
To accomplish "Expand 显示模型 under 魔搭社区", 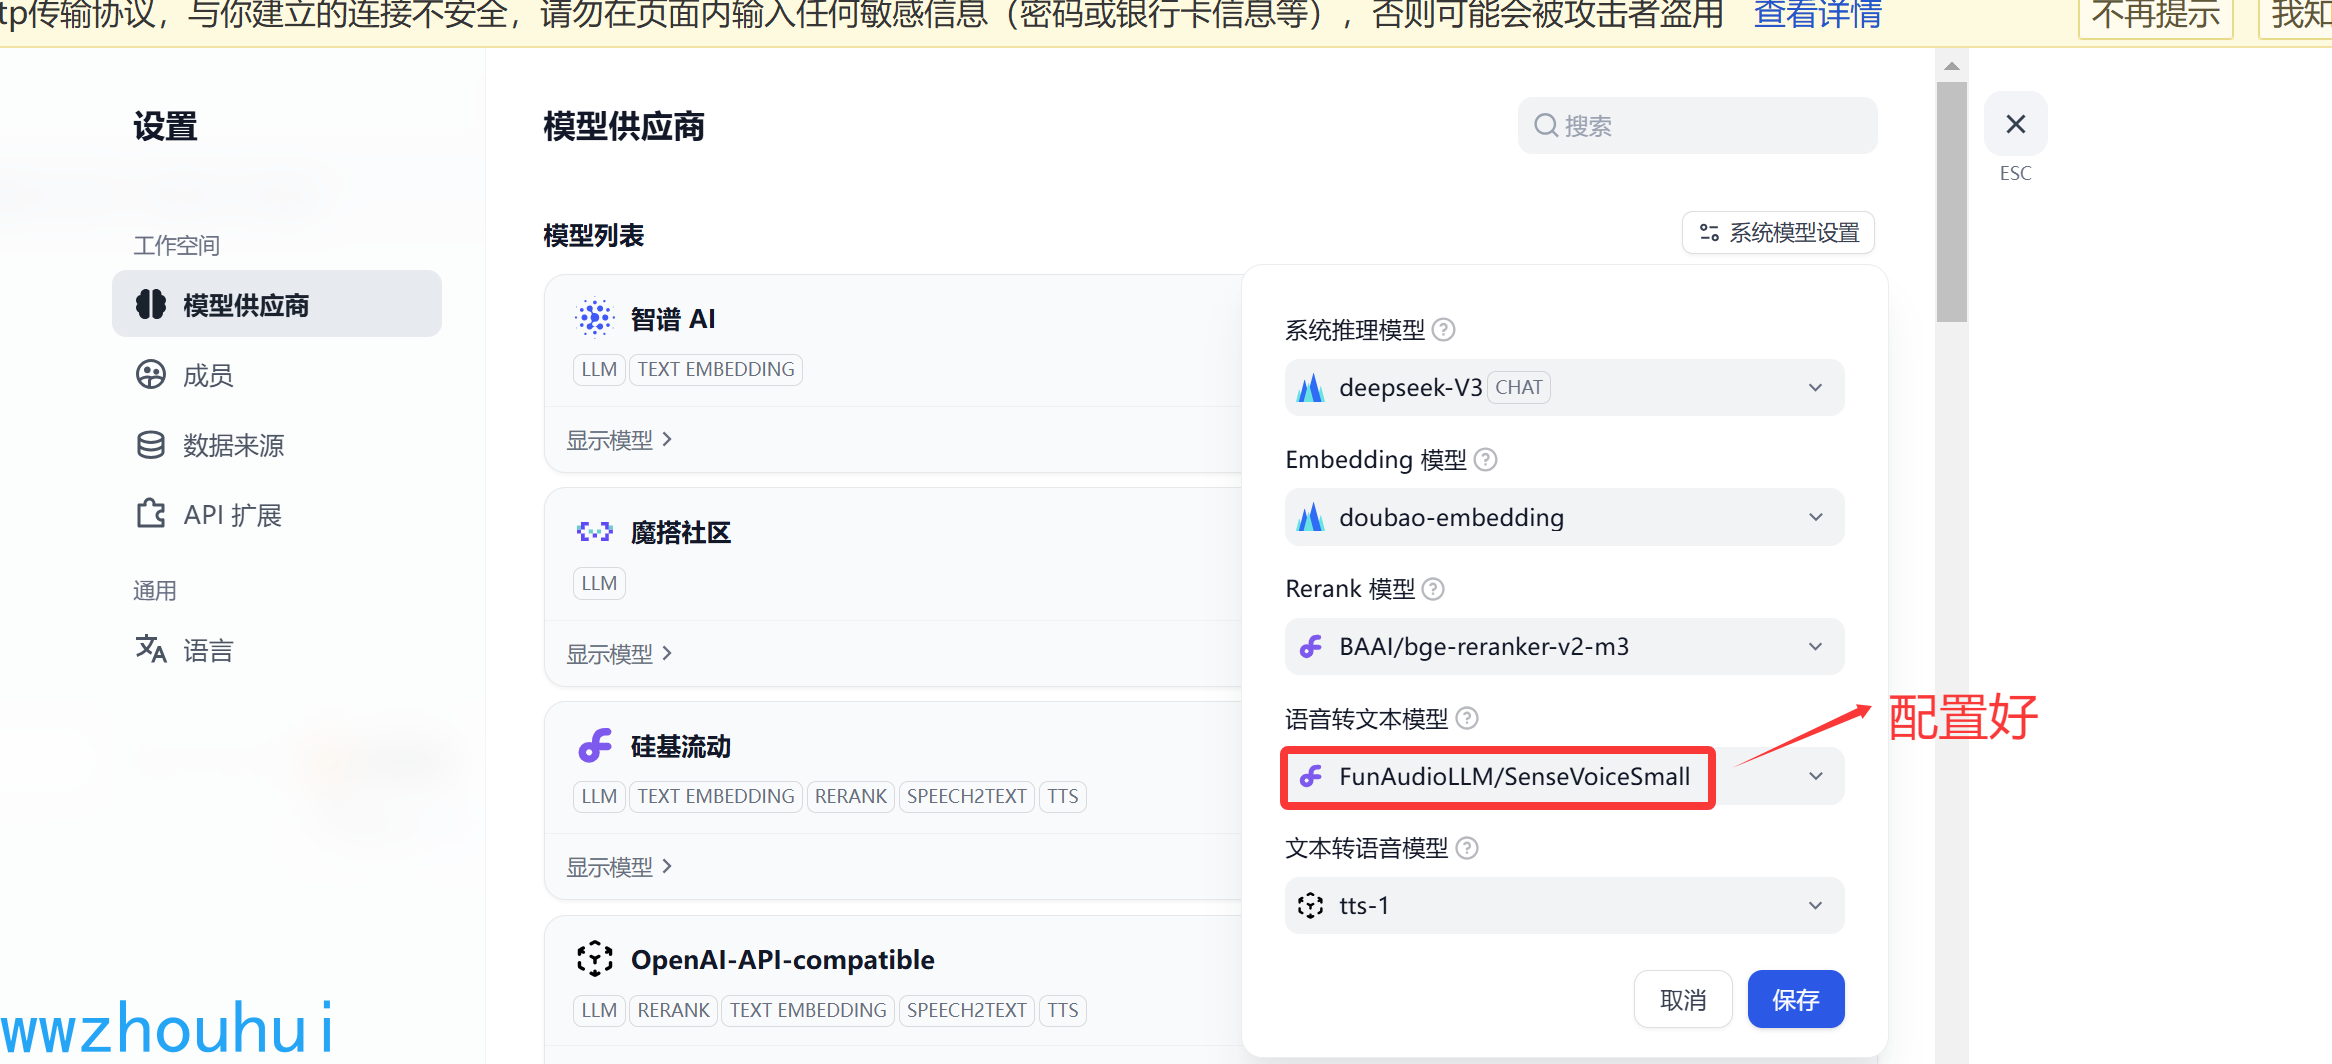I will (x=619, y=654).
